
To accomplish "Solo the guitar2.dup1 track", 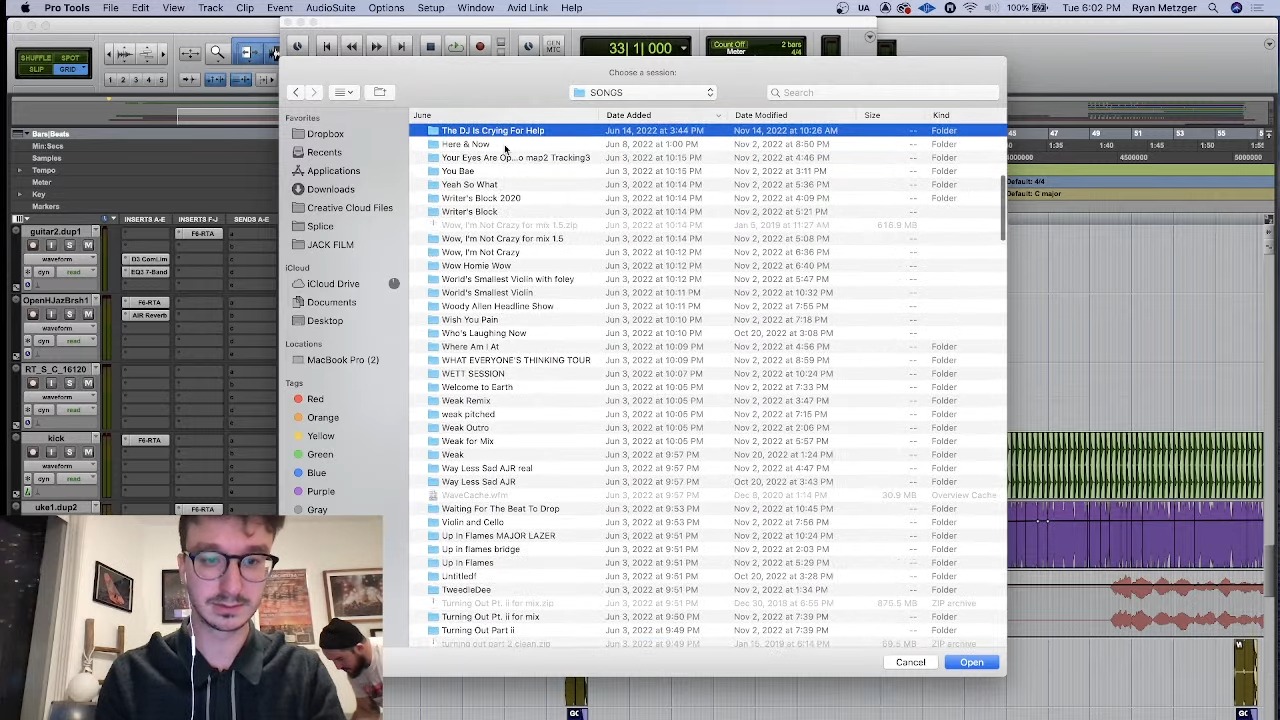I will pos(69,246).
